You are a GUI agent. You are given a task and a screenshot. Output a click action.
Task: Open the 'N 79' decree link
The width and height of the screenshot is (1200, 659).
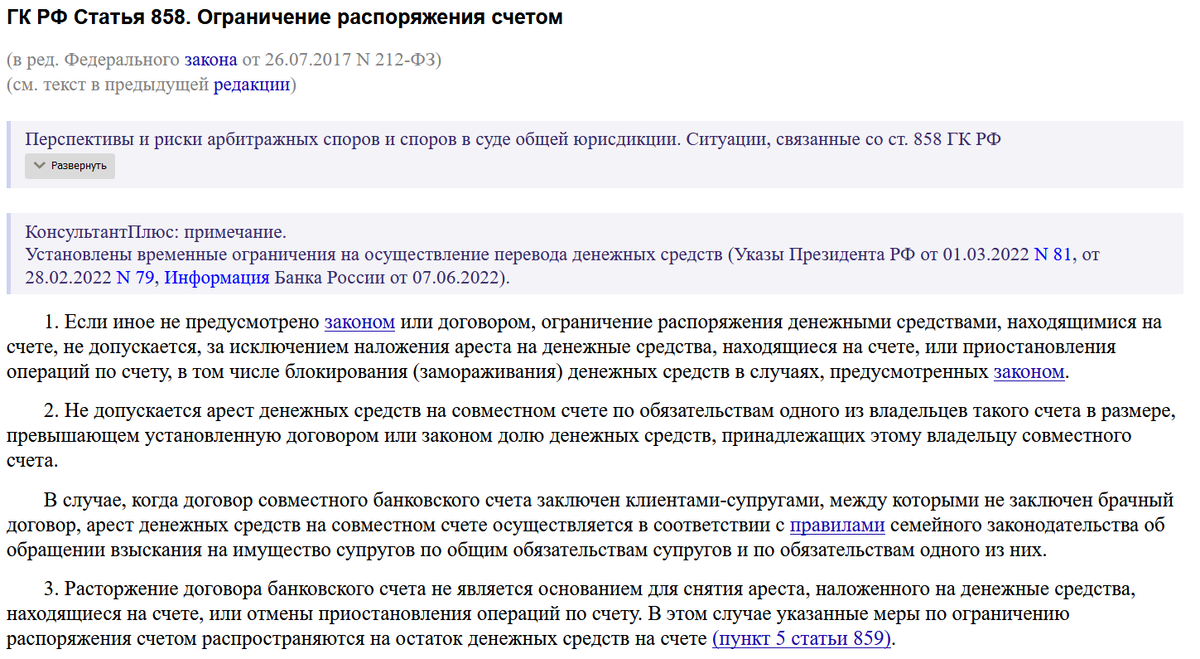[135, 278]
